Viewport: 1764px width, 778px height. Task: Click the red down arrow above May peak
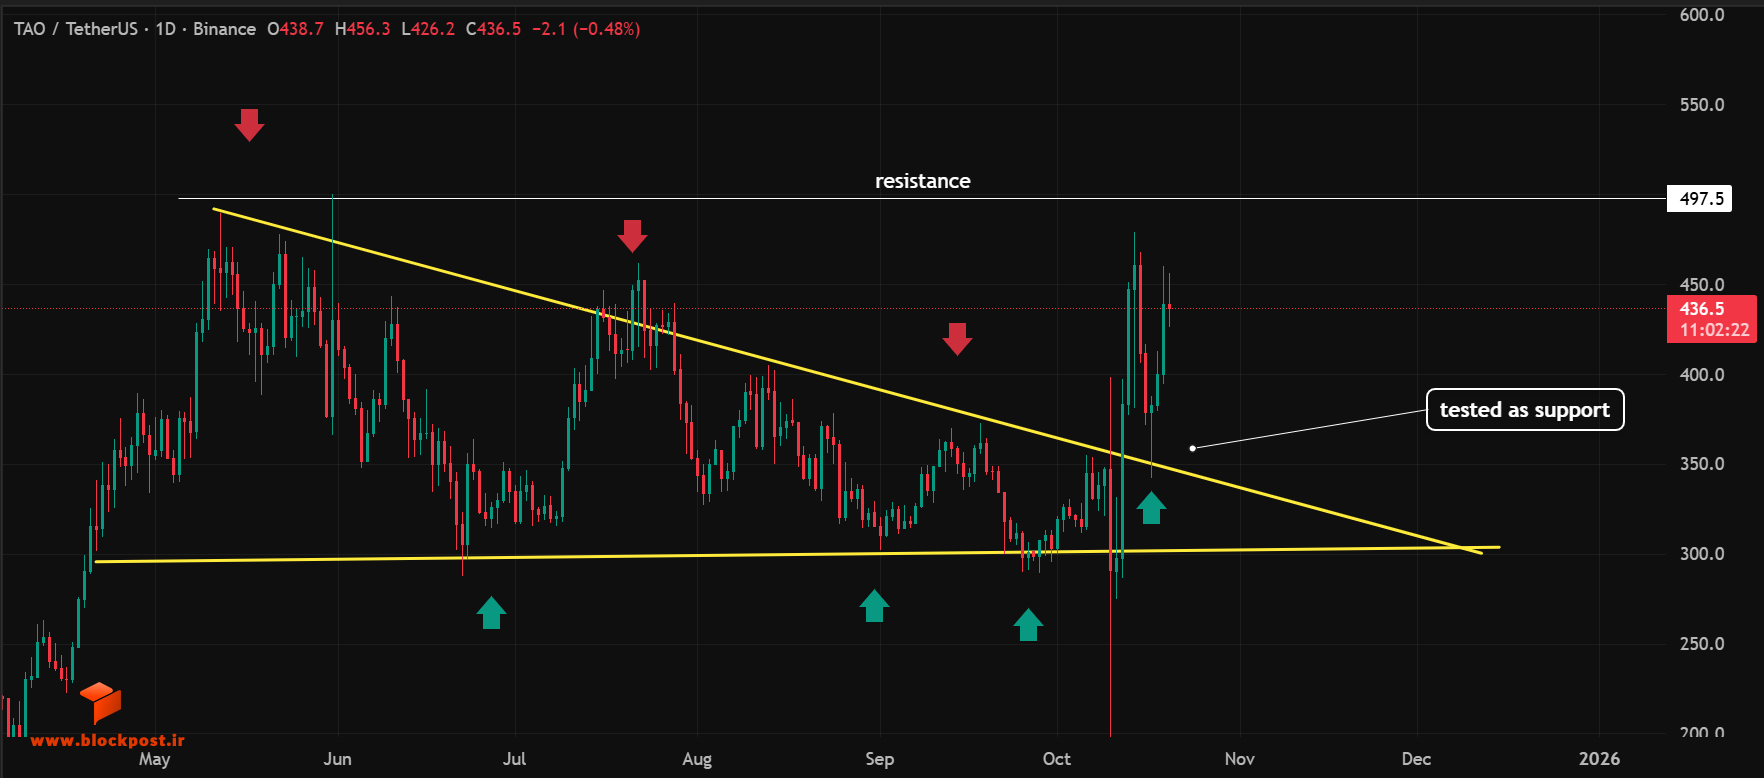[x=249, y=125]
